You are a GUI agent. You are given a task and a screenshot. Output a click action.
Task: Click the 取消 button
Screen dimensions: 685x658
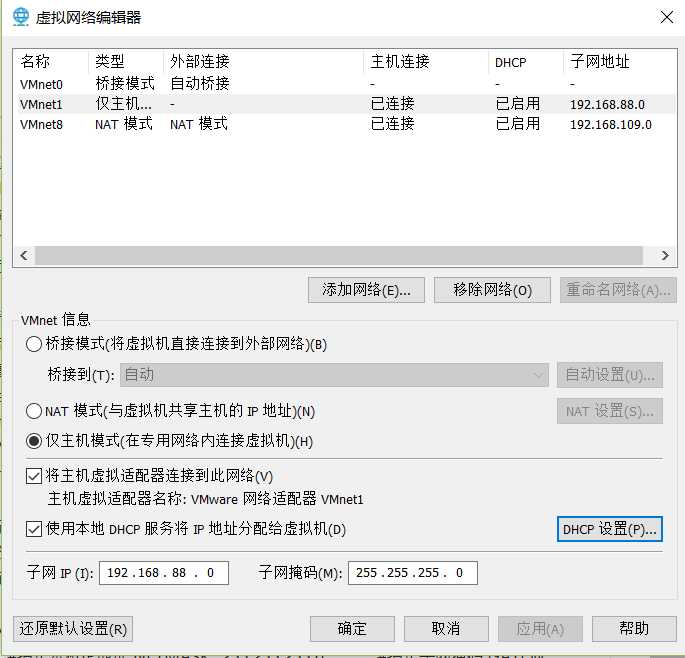(446, 629)
